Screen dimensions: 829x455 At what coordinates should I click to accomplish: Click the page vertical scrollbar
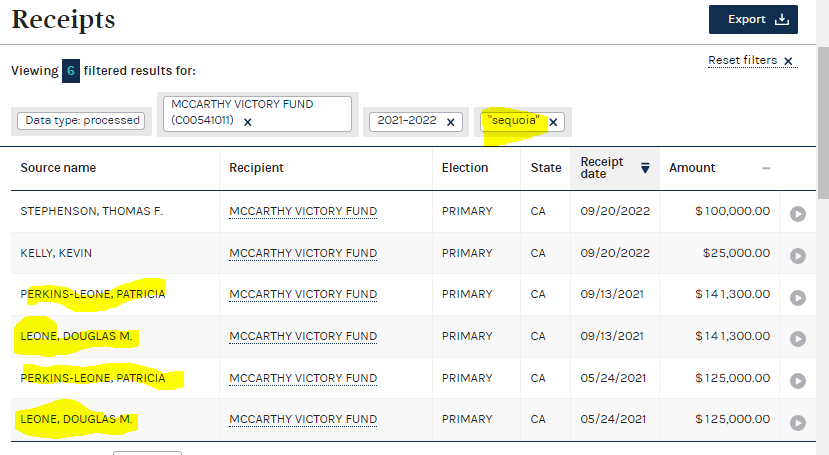pyautogui.click(x=823, y=123)
